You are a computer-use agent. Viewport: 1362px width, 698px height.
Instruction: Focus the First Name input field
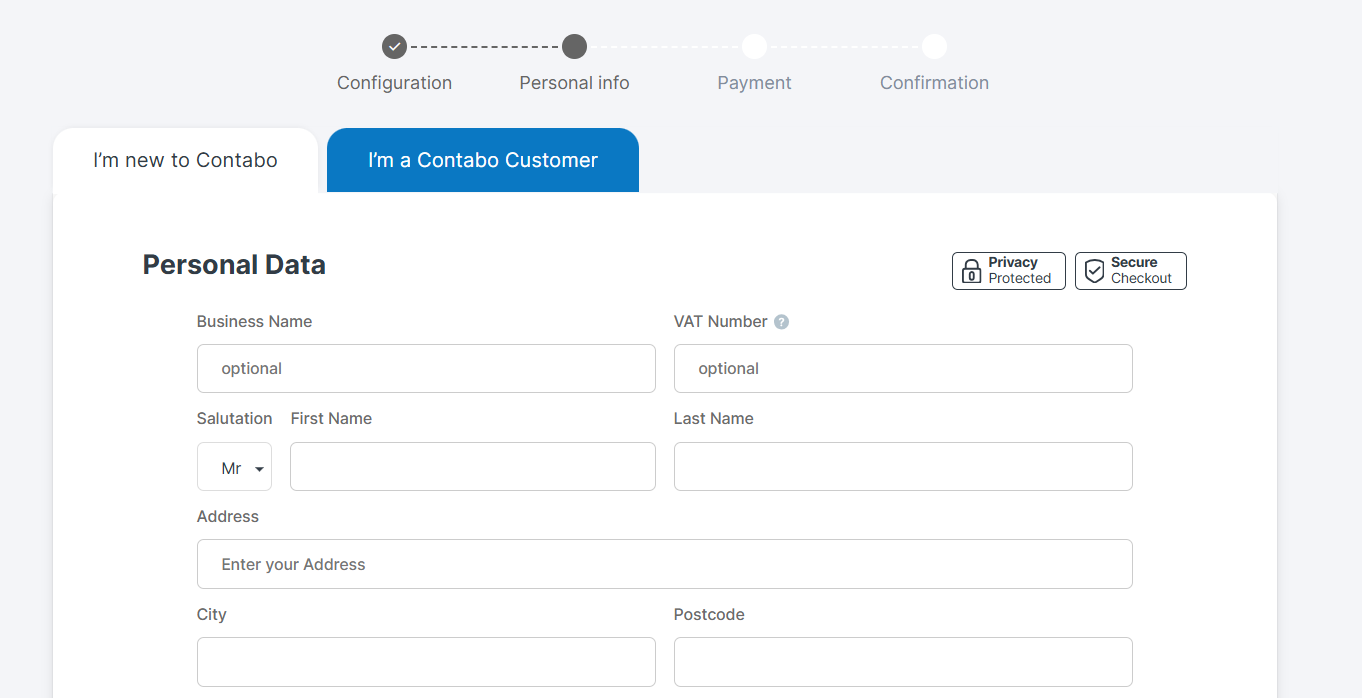(473, 467)
